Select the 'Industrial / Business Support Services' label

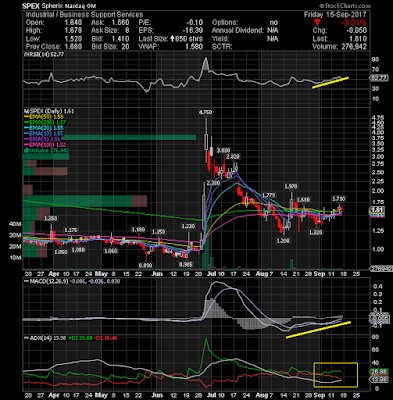84,15
